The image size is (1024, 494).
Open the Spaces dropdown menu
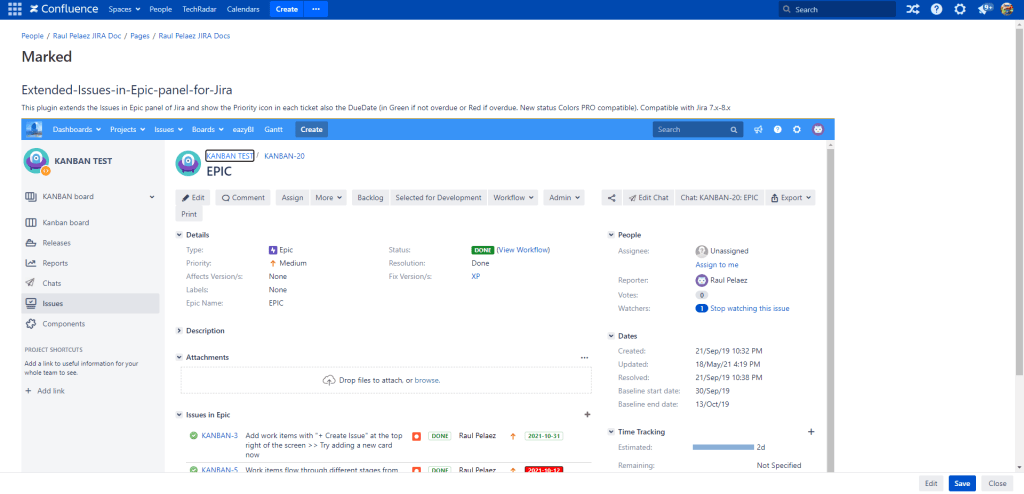pos(124,9)
